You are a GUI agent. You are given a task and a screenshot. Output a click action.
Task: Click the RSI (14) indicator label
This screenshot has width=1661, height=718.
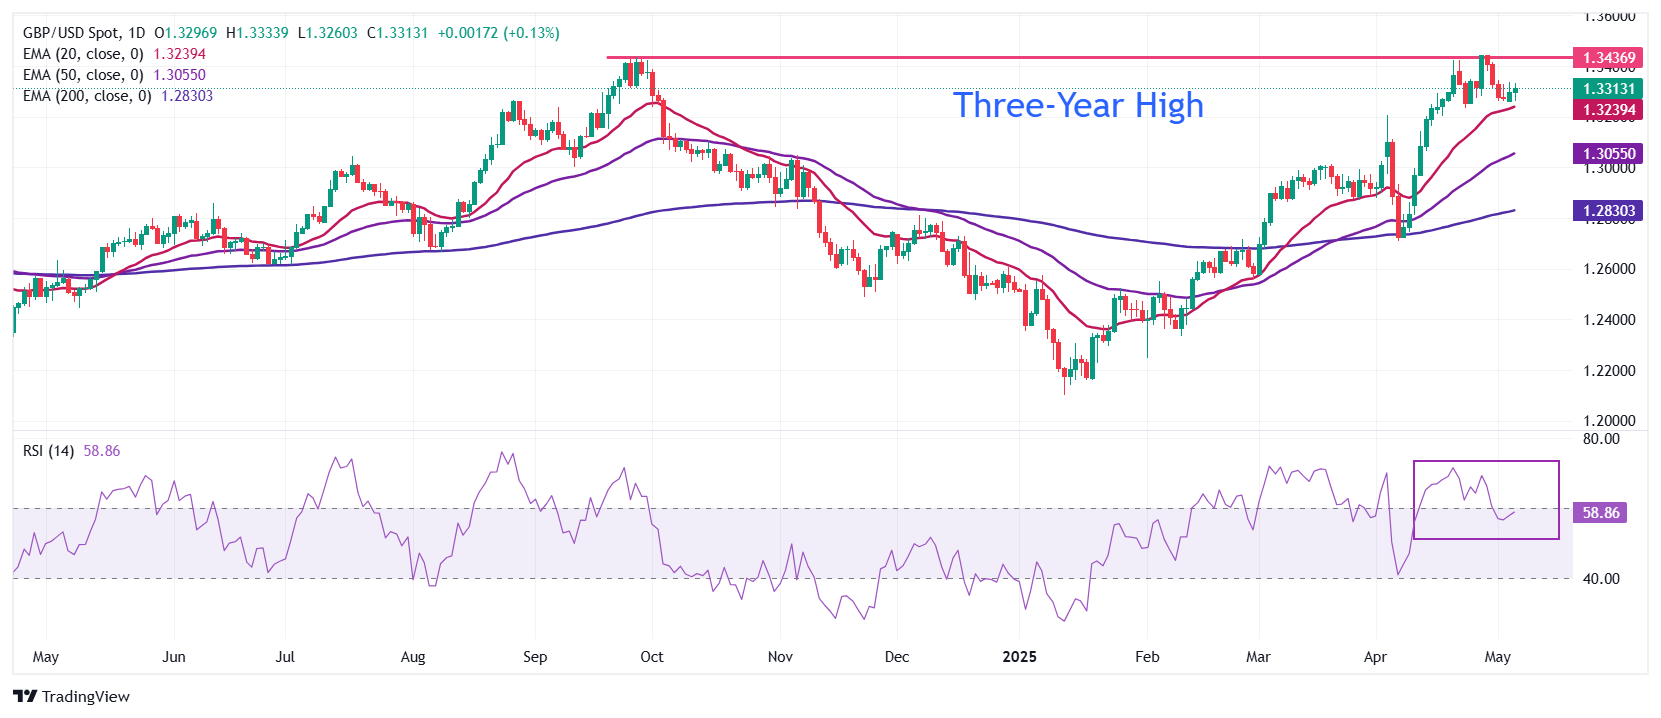tap(48, 451)
